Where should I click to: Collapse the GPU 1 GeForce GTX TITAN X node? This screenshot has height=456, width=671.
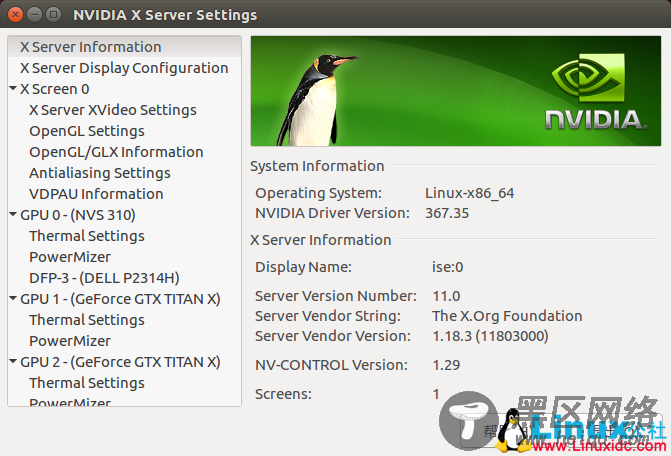click(13, 298)
